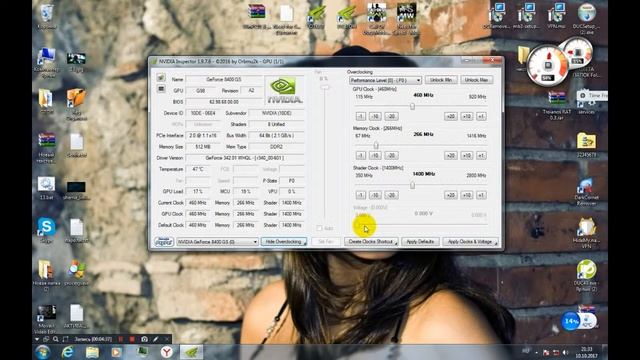Click Apply Clocks & Voltage

pos(470,242)
